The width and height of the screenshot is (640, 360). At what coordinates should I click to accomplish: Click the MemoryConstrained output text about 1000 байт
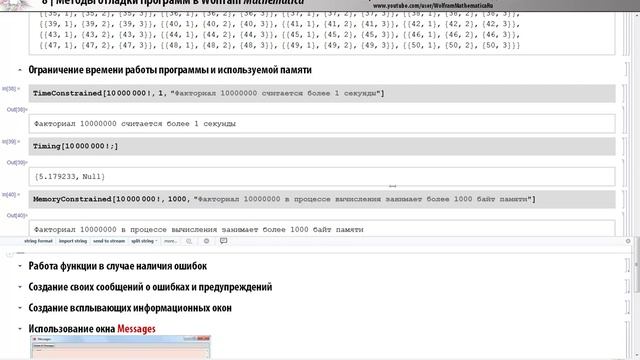pyautogui.click(x=199, y=229)
